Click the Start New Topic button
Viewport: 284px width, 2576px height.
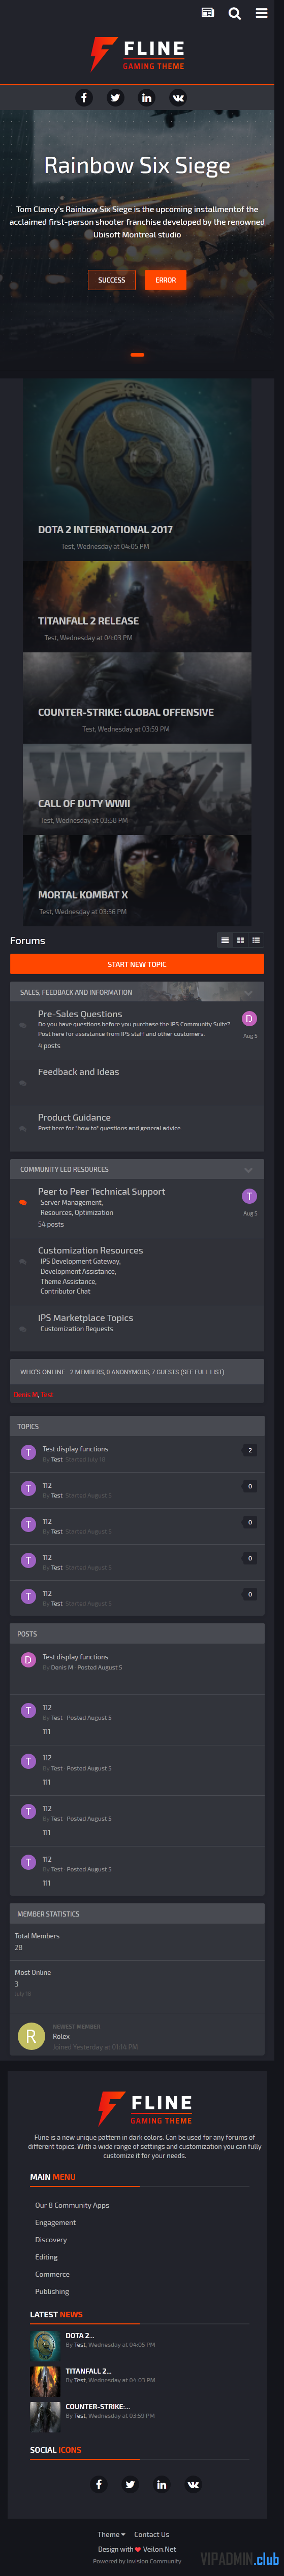pos(137,964)
